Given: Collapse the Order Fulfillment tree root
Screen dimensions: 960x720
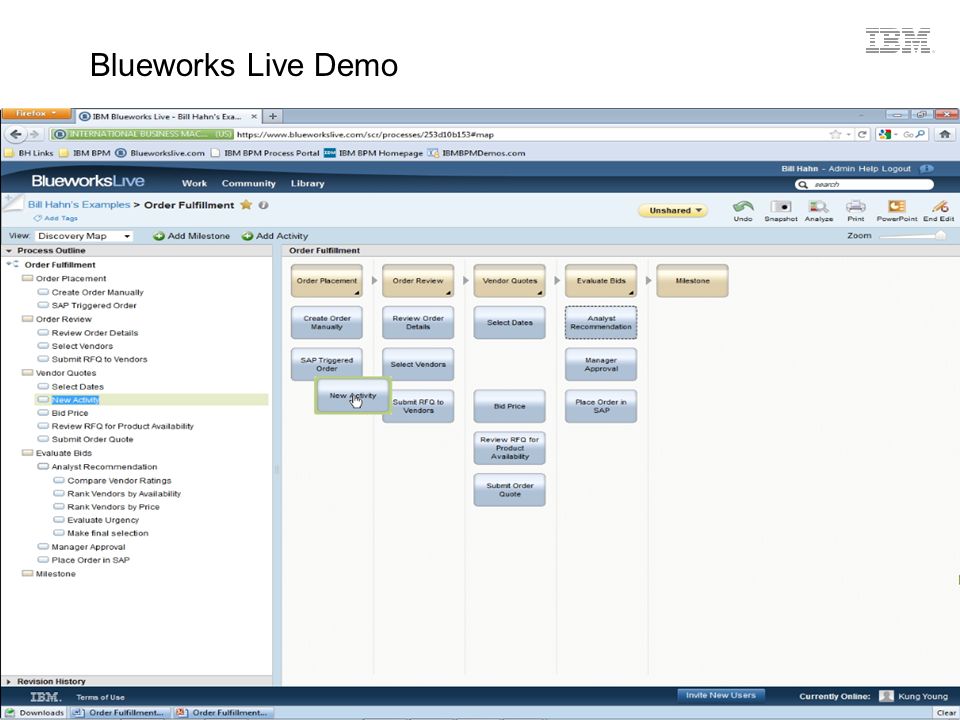Looking at the screenshot, I should 9,264.
